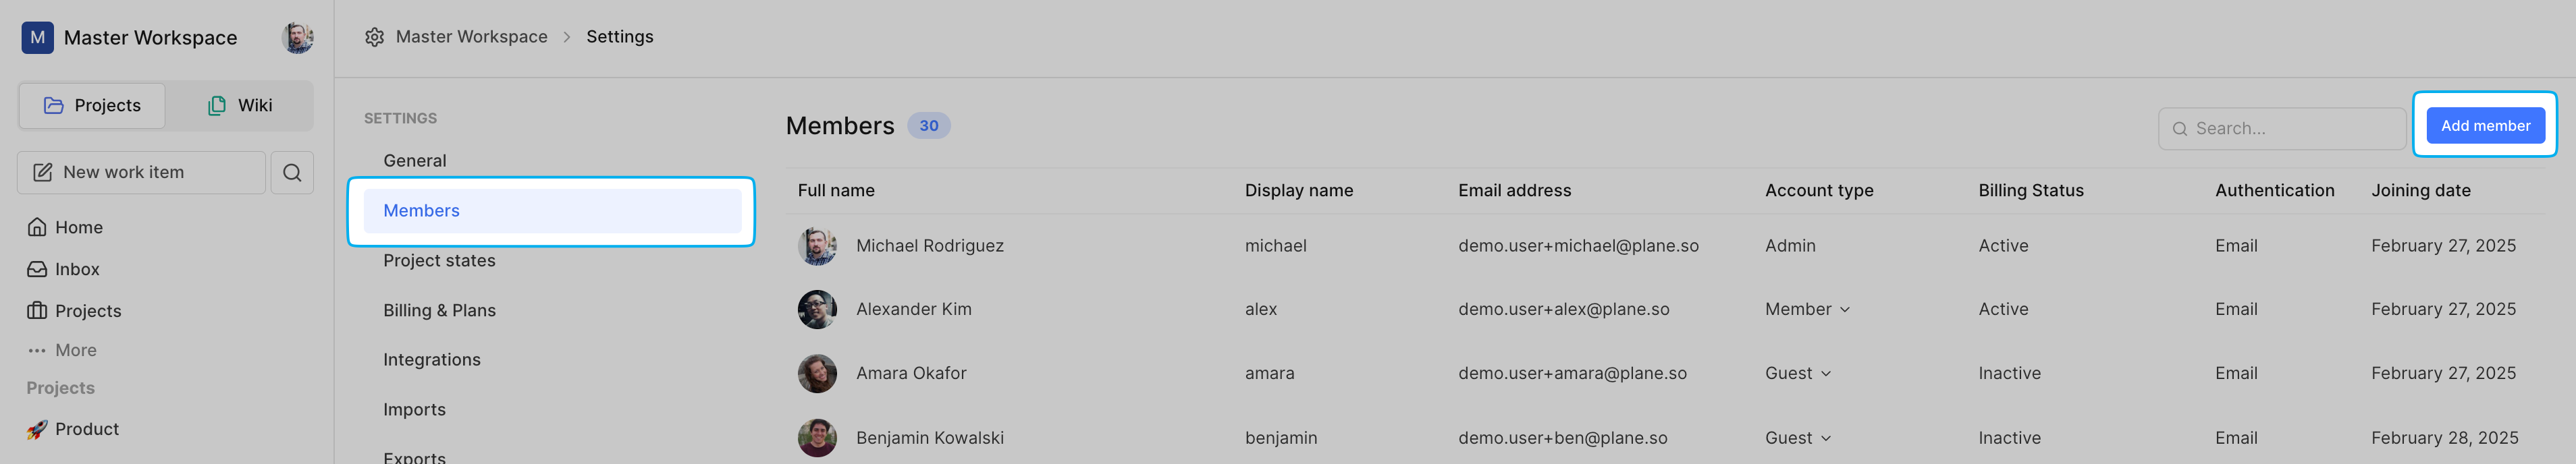Click the members Search input field

coord(2281,129)
